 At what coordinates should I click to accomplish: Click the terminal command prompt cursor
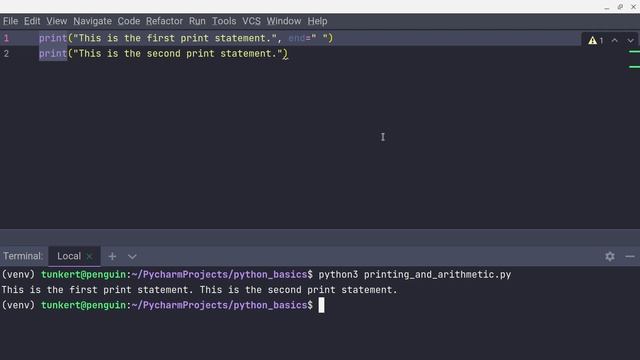pos(321,305)
